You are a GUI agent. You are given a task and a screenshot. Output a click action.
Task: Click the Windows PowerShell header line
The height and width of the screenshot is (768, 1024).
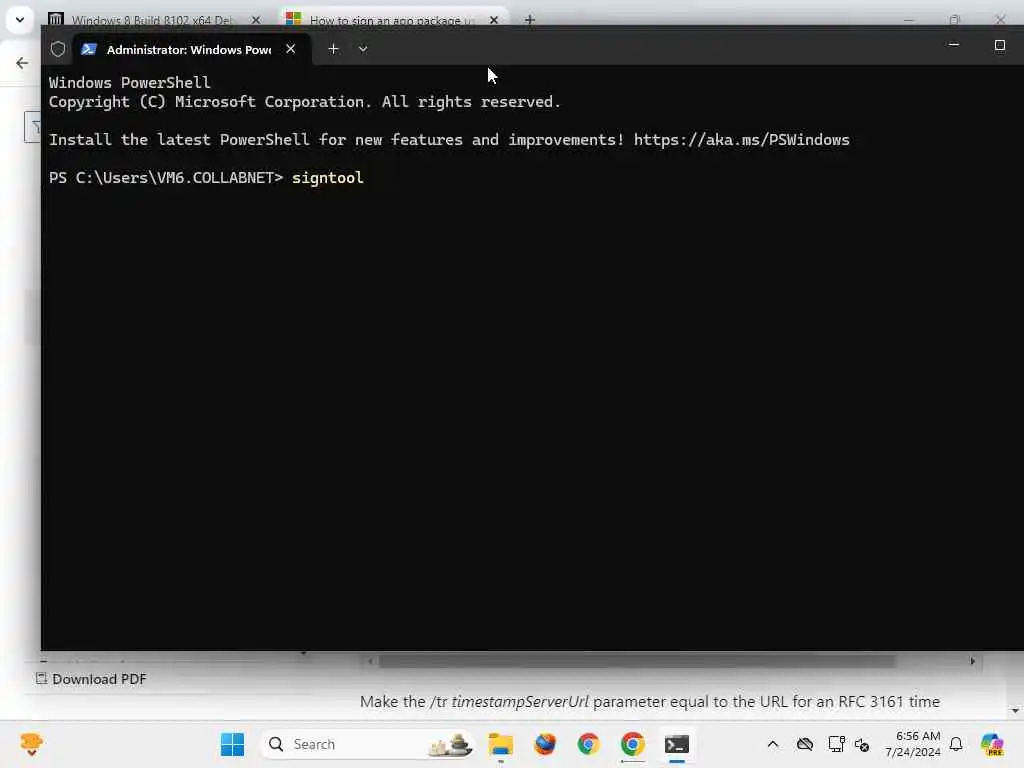pos(129,83)
